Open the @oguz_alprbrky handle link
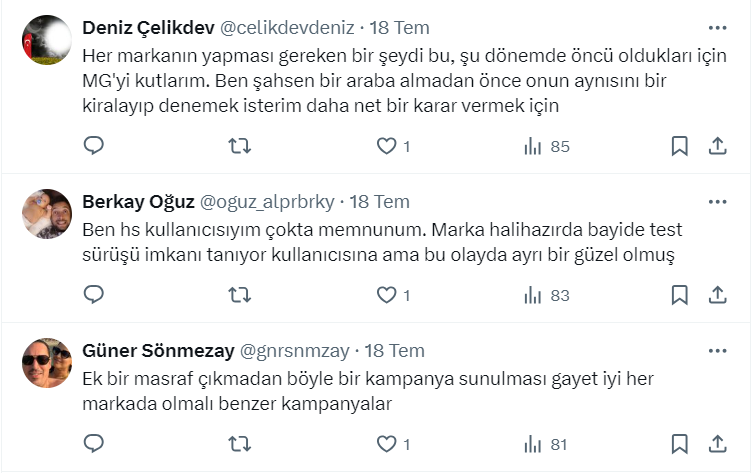The width and height of the screenshot is (755, 473). pyautogui.click(x=268, y=201)
